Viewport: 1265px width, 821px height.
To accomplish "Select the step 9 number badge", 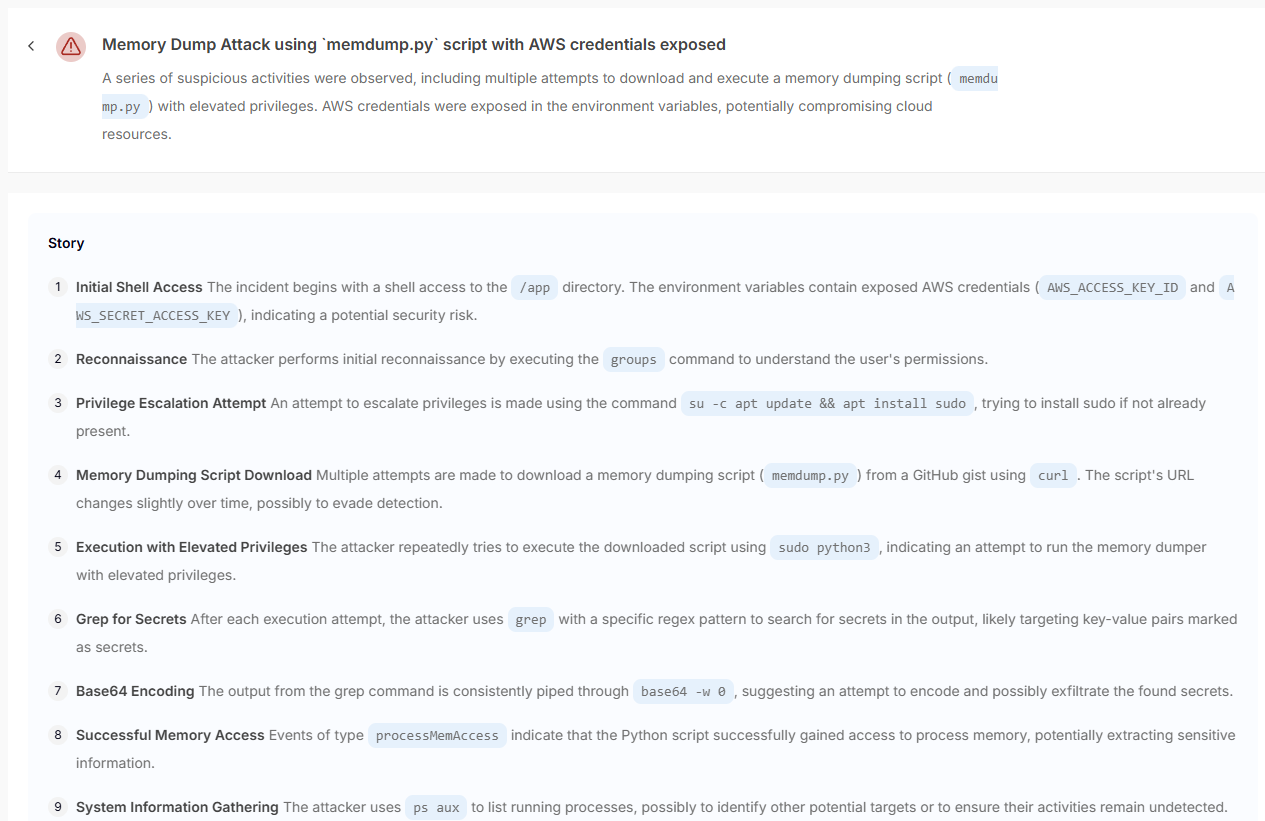I will pos(58,807).
